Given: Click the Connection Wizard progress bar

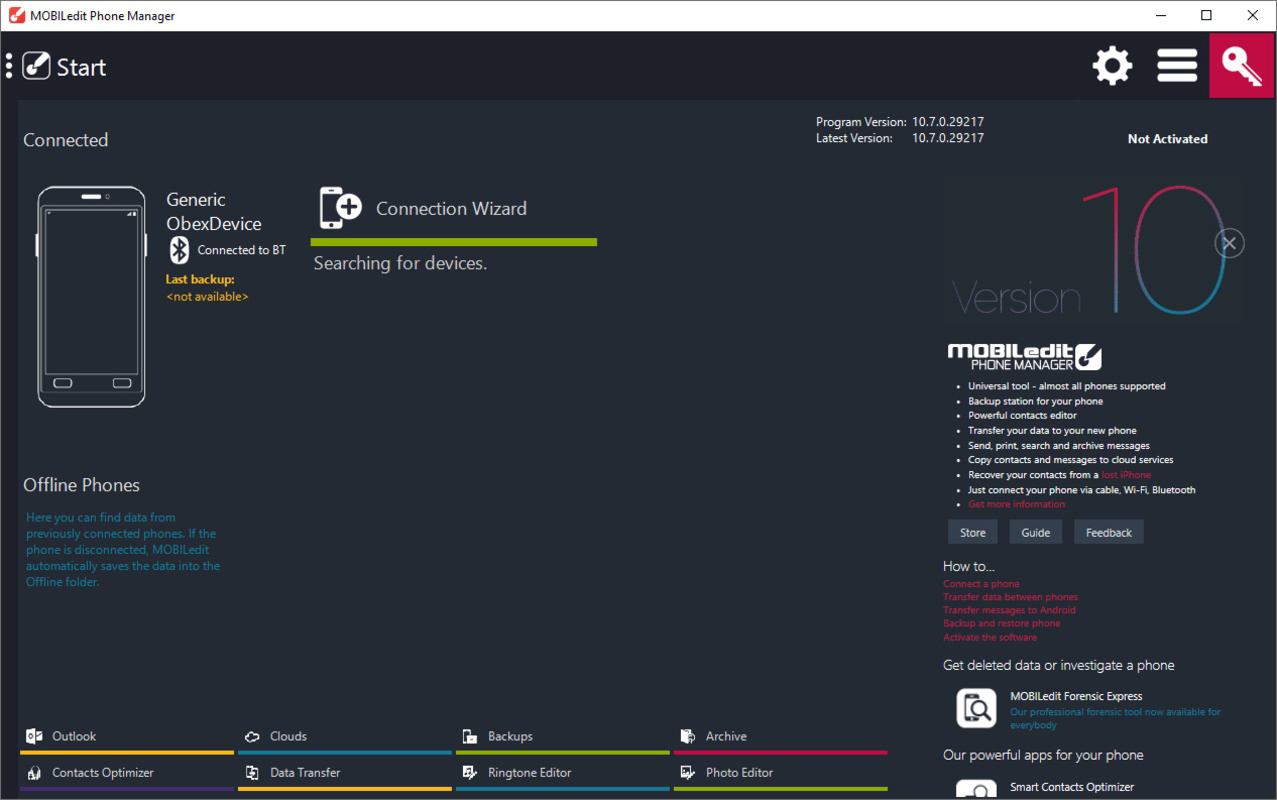Looking at the screenshot, I should [x=454, y=242].
